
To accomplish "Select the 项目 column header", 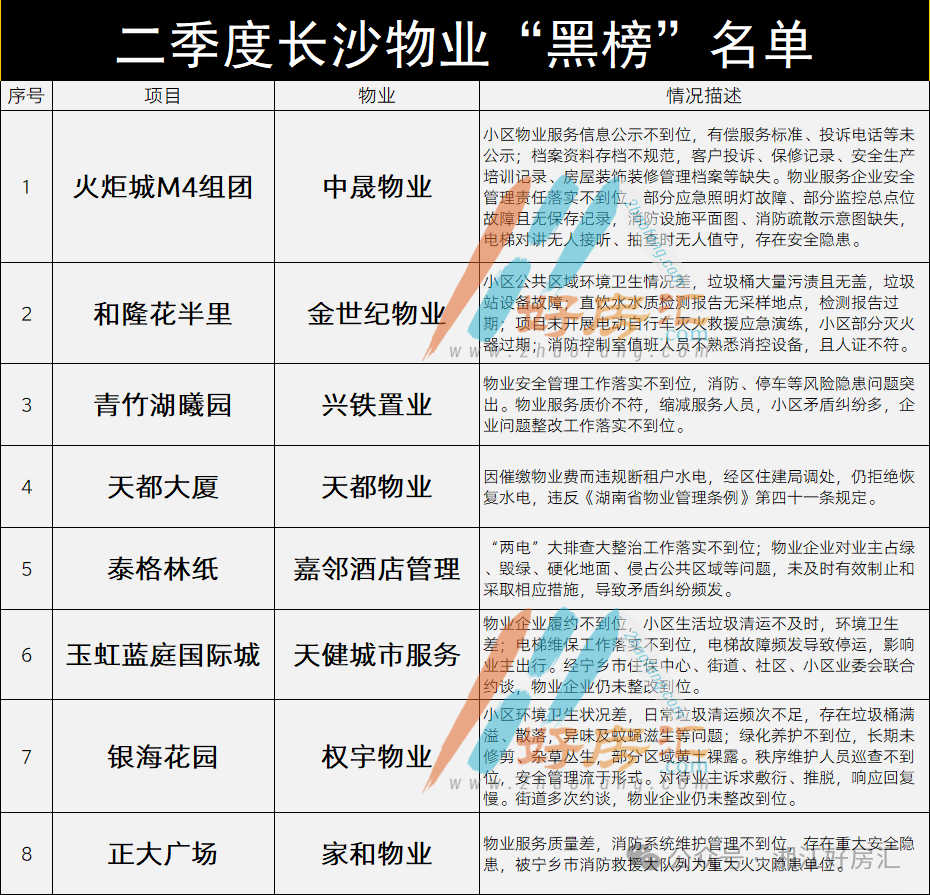I will pyautogui.click(x=163, y=95).
